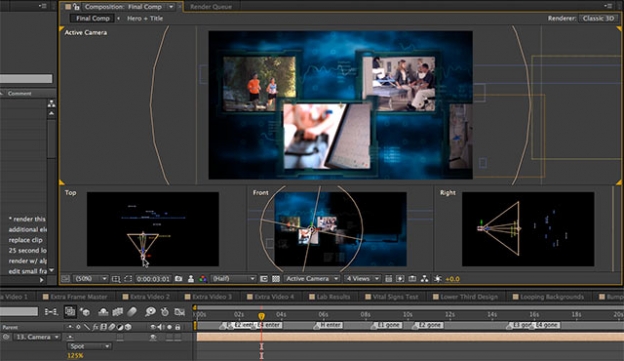624x361 pixels.
Task: Click the Final Comp breadcrumb button
Action: [92, 18]
